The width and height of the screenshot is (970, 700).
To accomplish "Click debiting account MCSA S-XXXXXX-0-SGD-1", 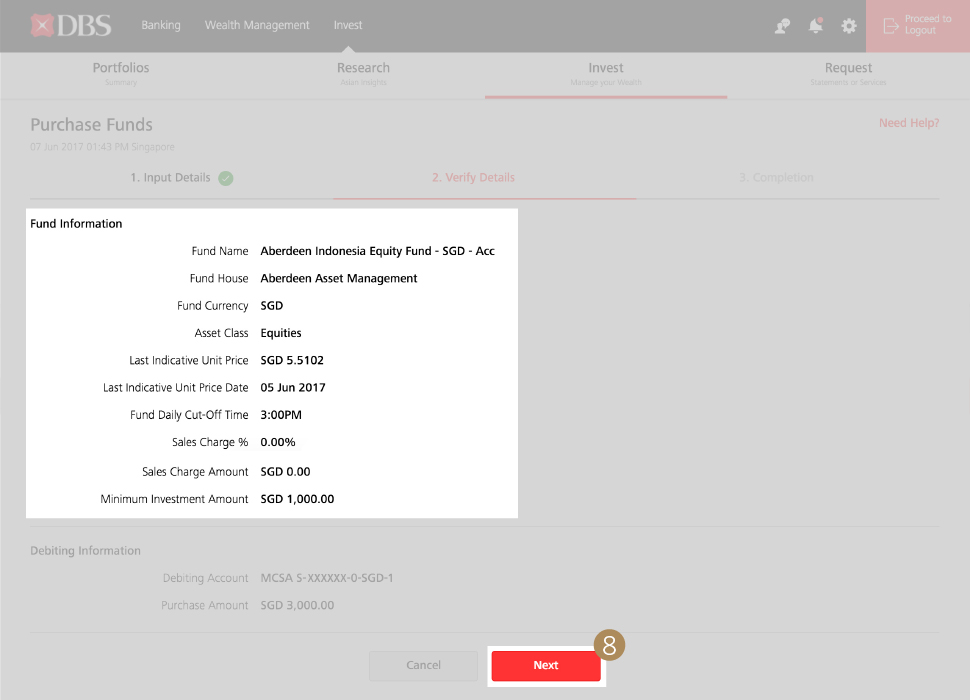I will (x=327, y=578).
